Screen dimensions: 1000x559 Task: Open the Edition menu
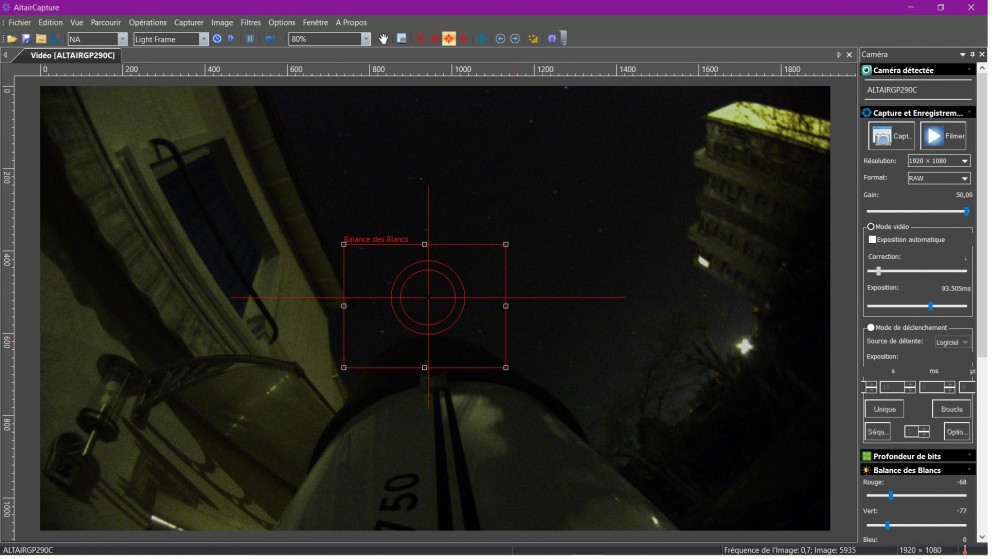tap(50, 22)
